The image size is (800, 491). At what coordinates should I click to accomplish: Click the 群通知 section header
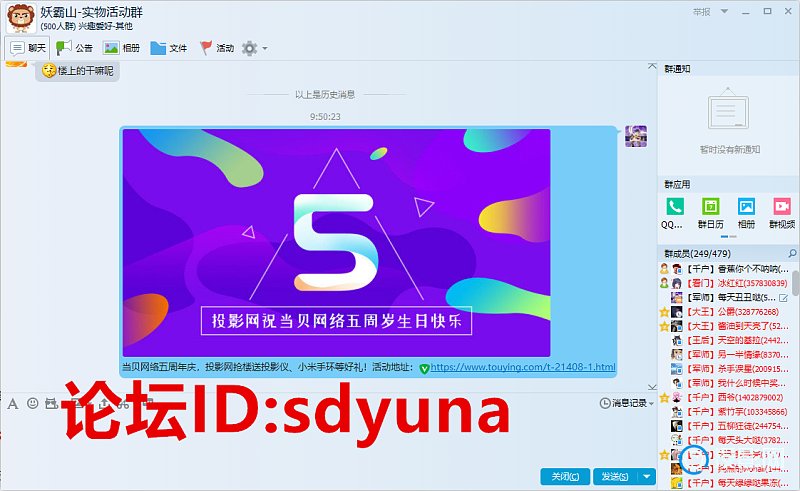[x=677, y=69]
